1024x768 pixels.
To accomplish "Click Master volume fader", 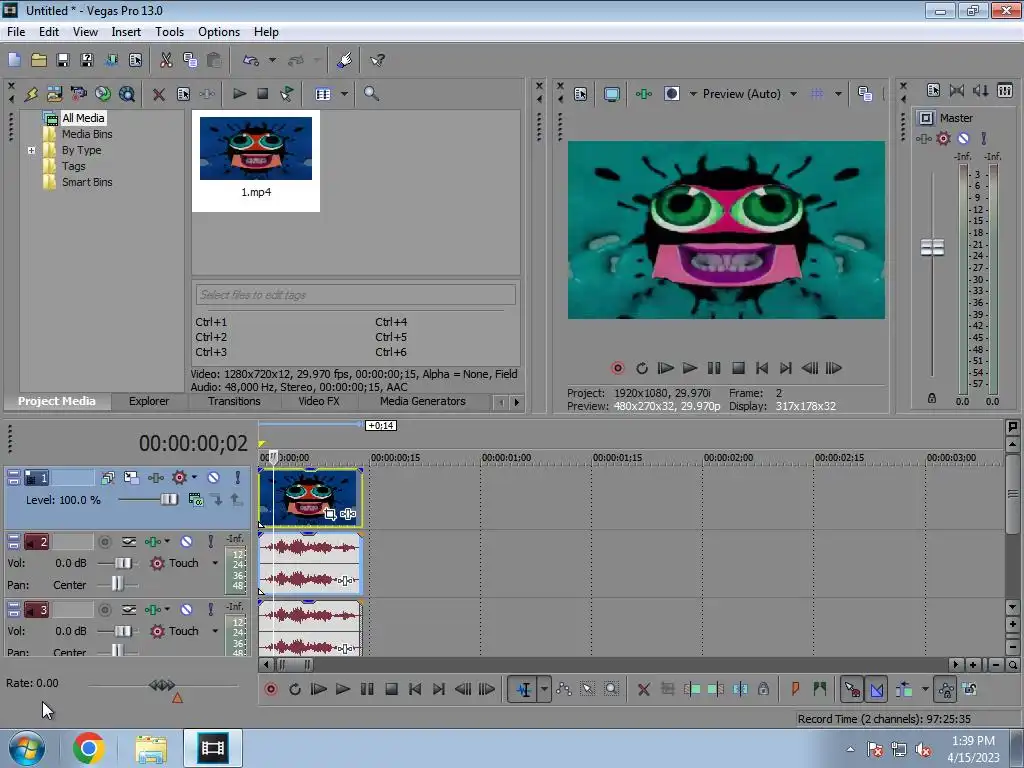I will click(x=932, y=248).
